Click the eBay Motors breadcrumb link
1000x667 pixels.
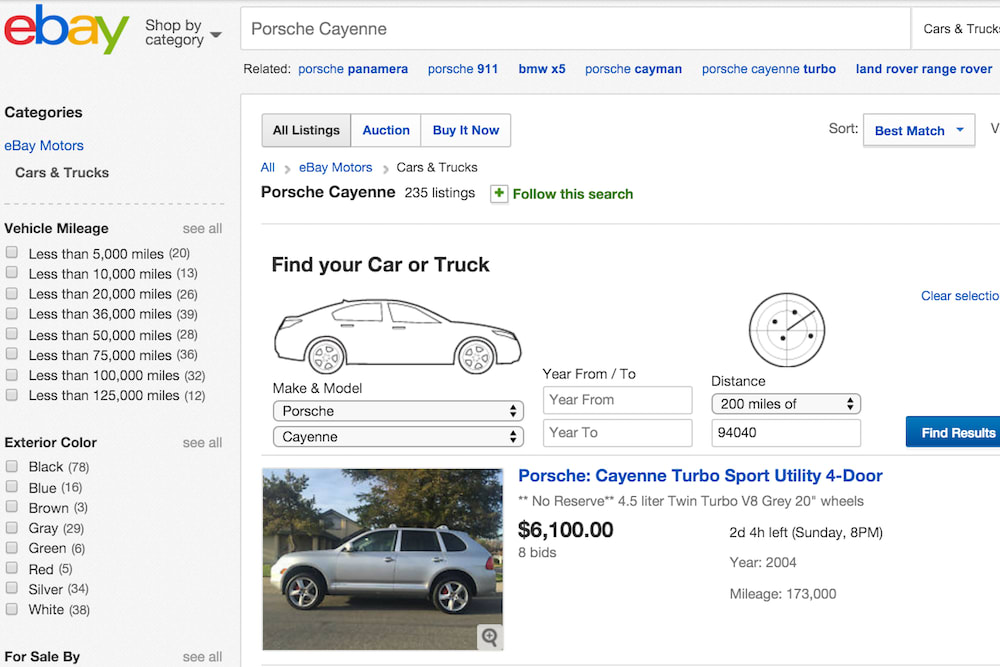pyautogui.click(x=335, y=167)
